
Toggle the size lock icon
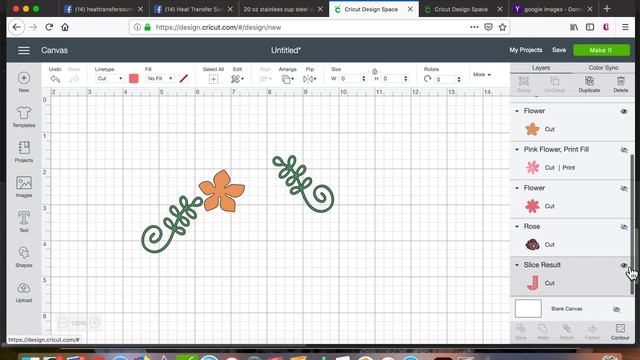(x=375, y=71)
